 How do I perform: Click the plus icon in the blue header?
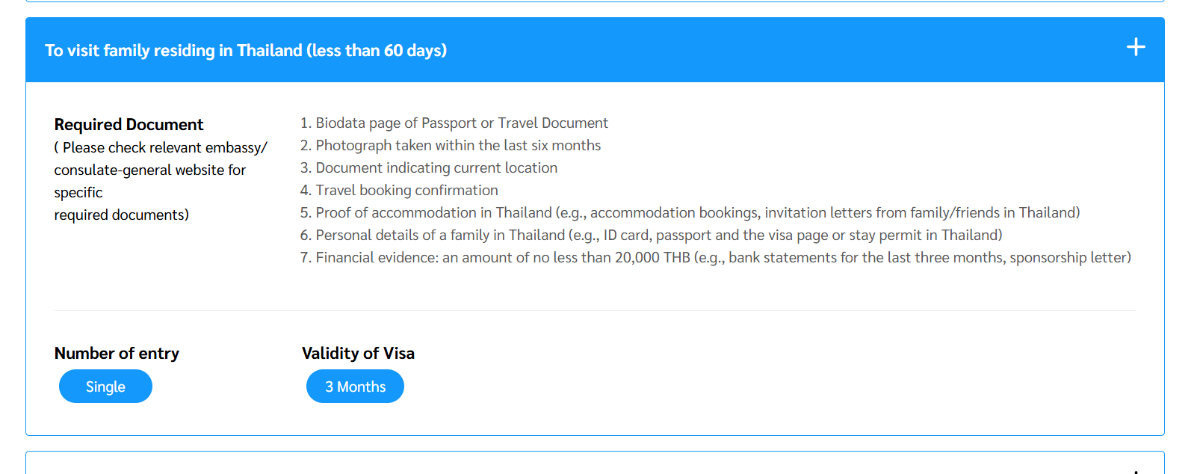1135,47
